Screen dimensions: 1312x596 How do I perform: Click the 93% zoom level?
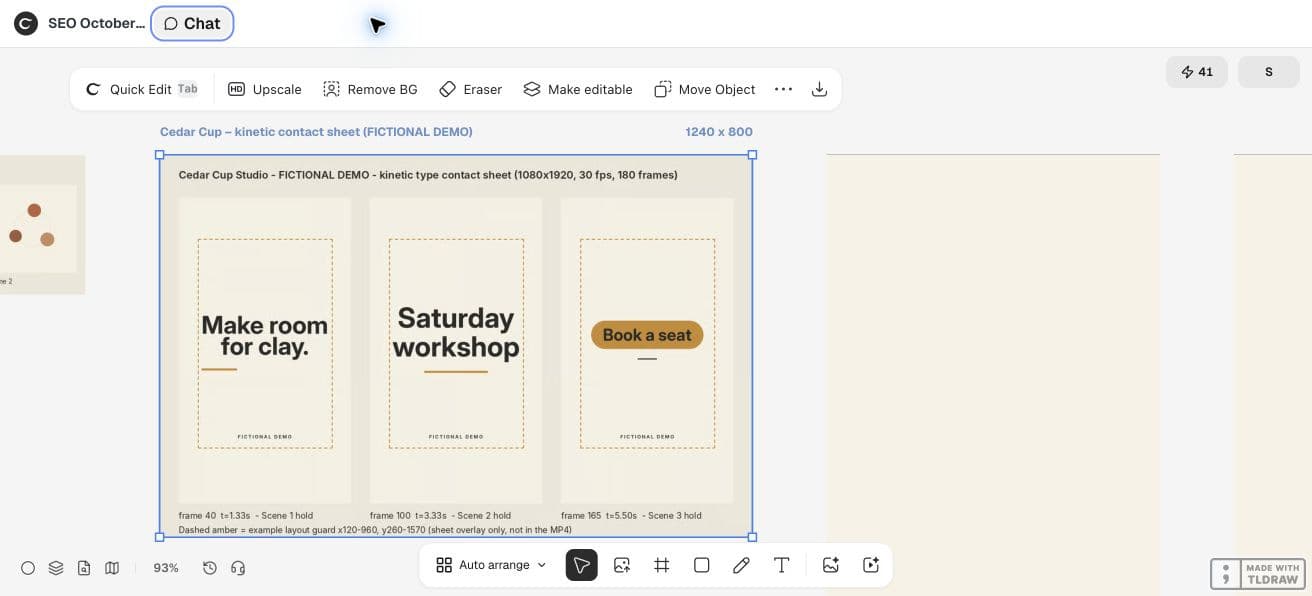[x=166, y=568]
